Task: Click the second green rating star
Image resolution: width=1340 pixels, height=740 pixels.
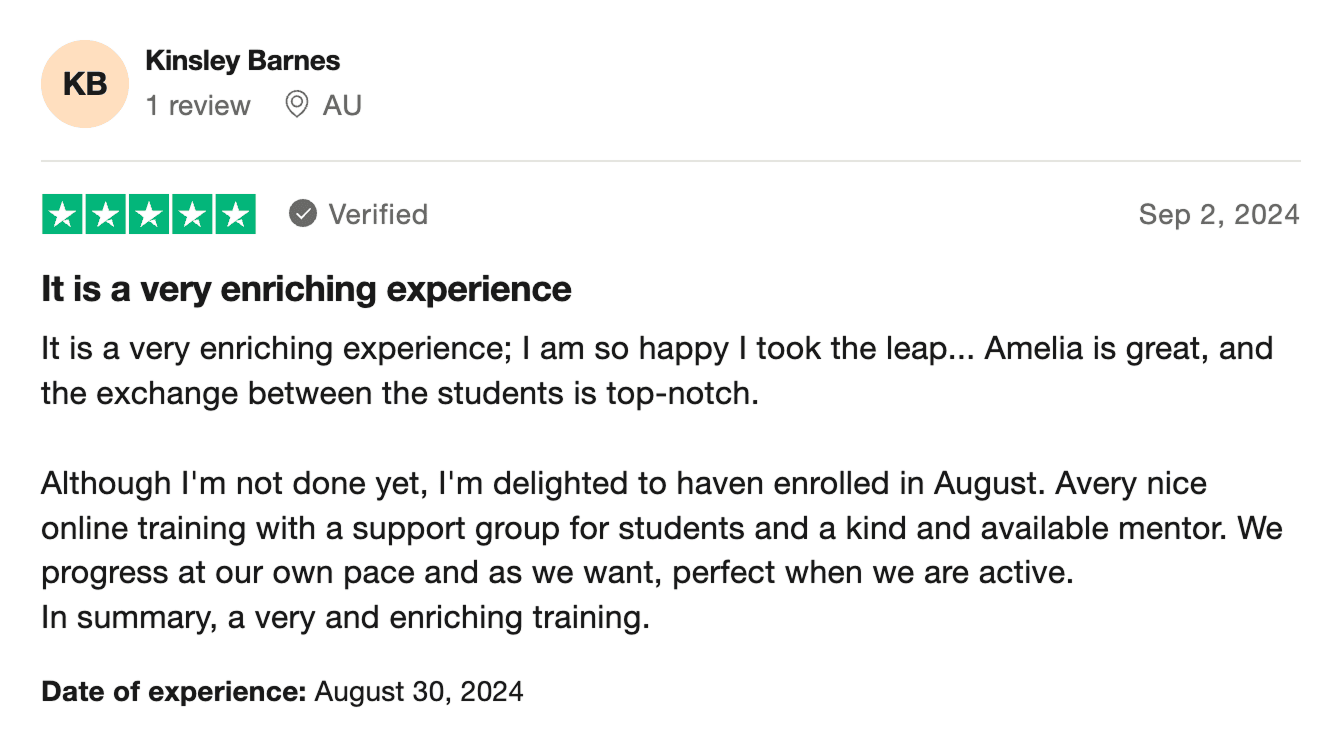Action: tap(106, 215)
